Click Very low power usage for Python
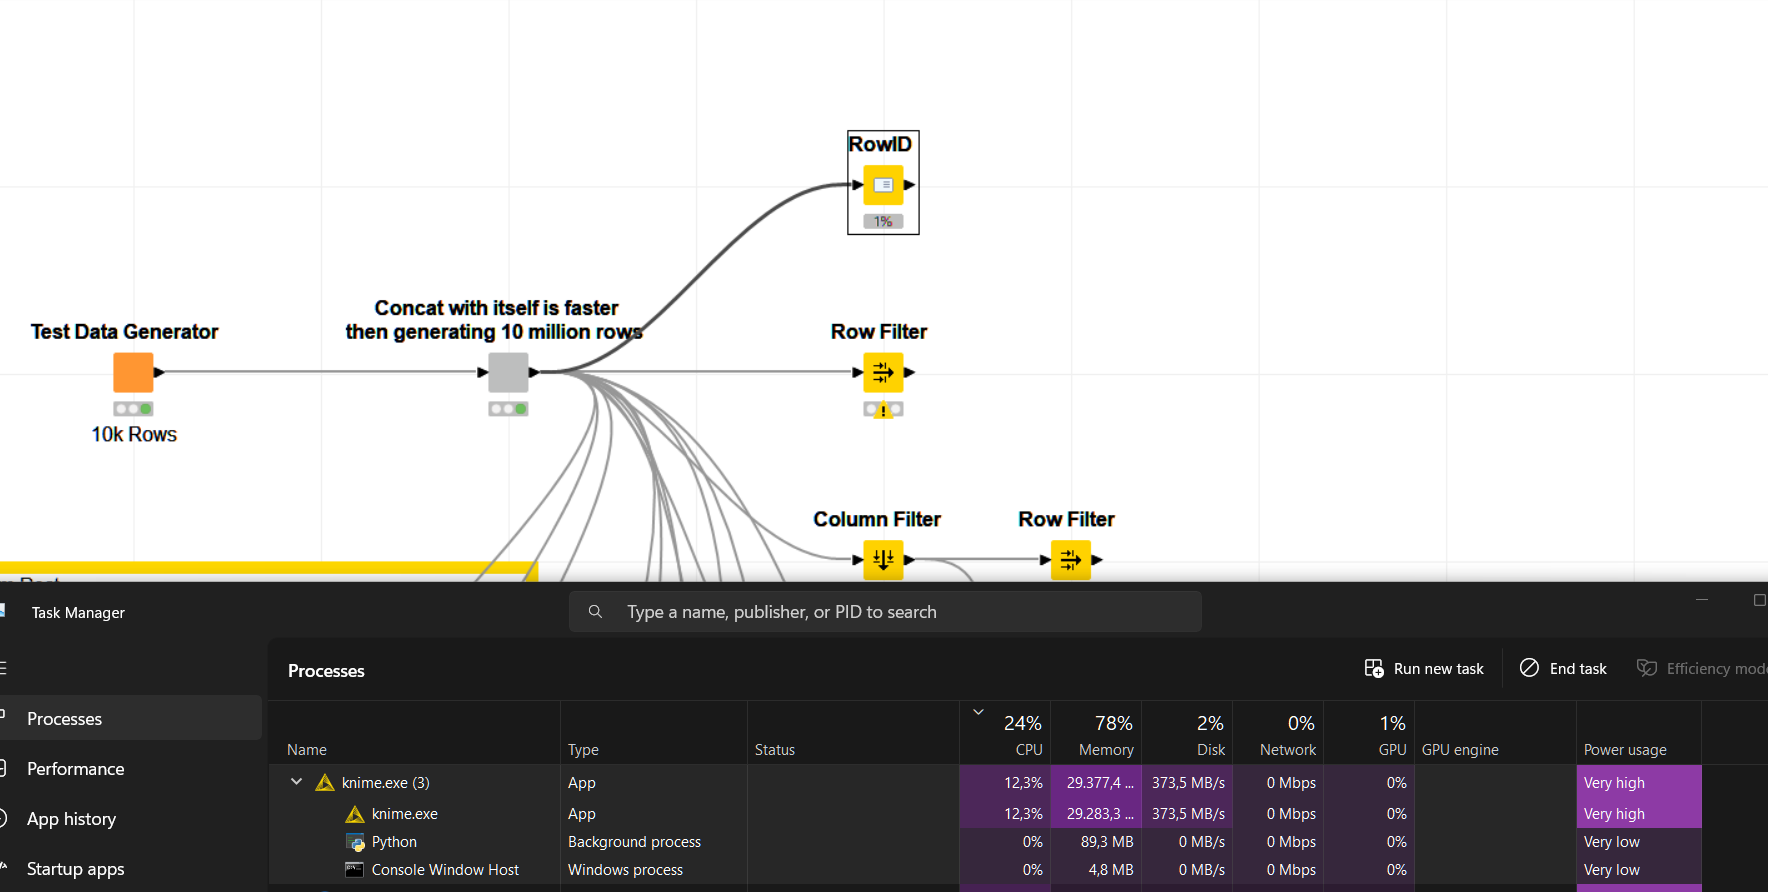The image size is (1768, 892). tap(1611, 841)
